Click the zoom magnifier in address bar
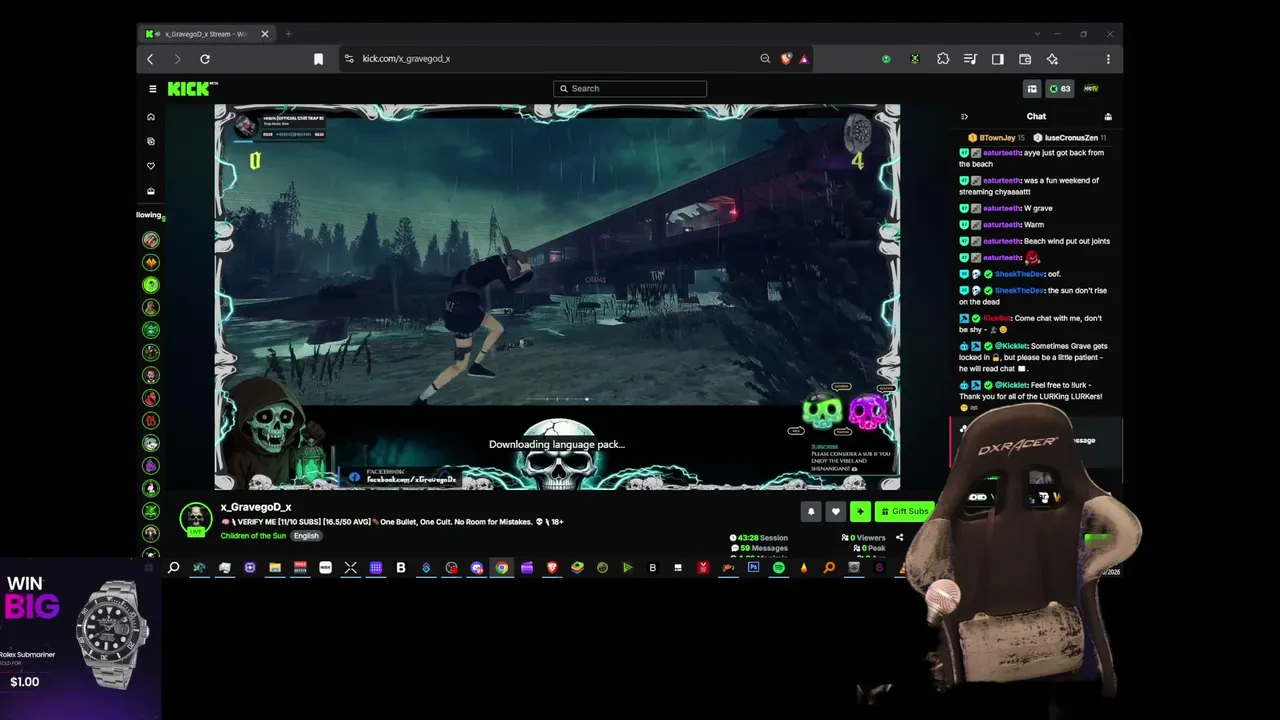Viewport: 1280px width, 720px height. (765, 59)
